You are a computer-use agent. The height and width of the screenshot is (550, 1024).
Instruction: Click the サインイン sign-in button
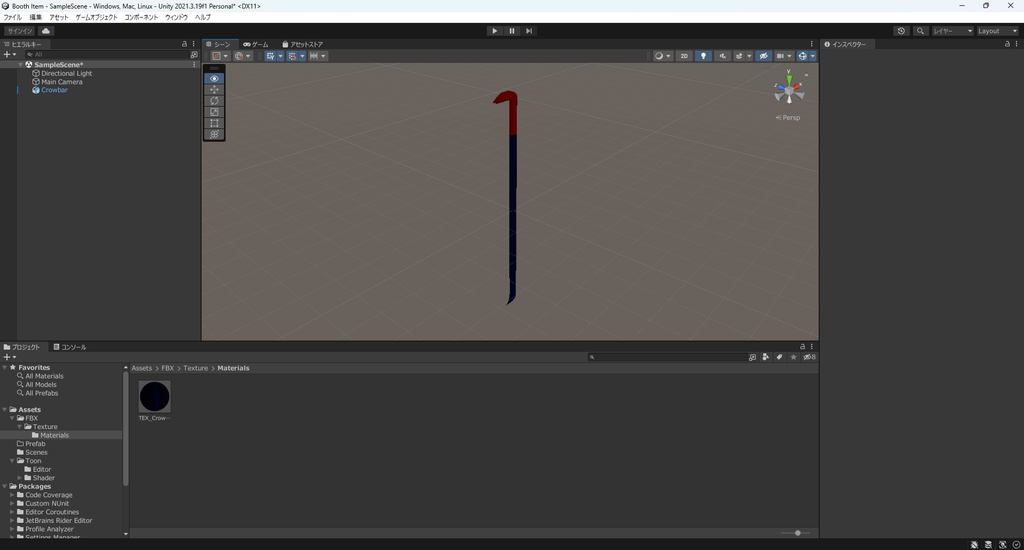[x=20, y=31]
